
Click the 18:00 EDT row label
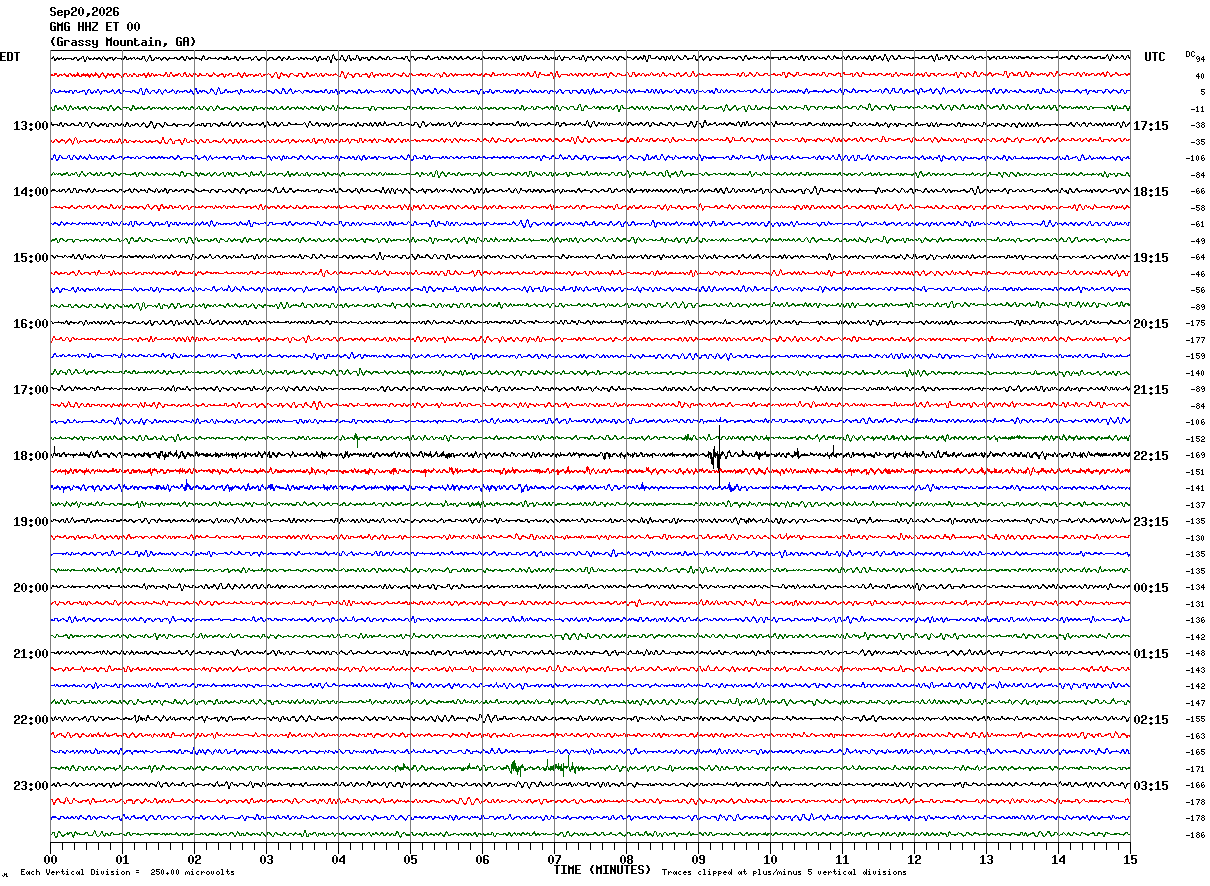coord(31,456)
